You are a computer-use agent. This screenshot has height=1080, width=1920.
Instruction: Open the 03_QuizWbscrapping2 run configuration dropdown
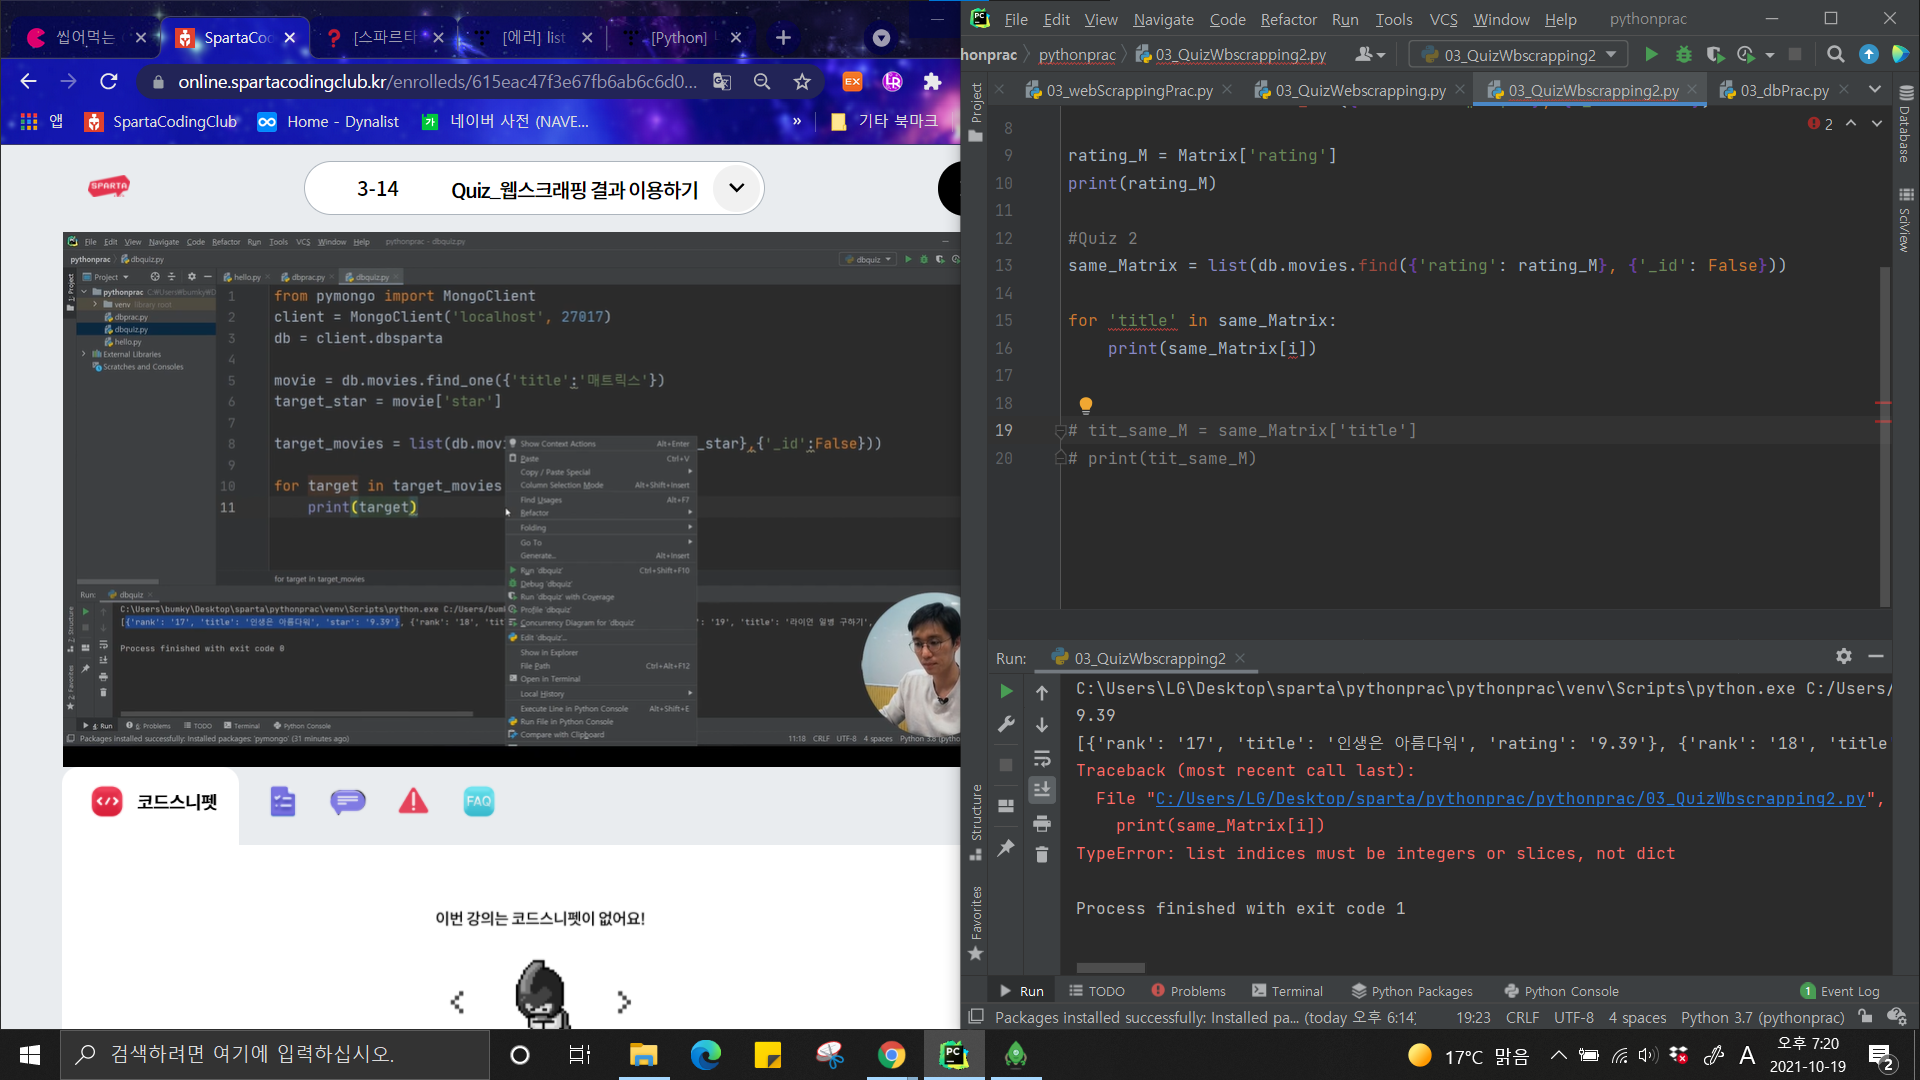pos(1518,55)
